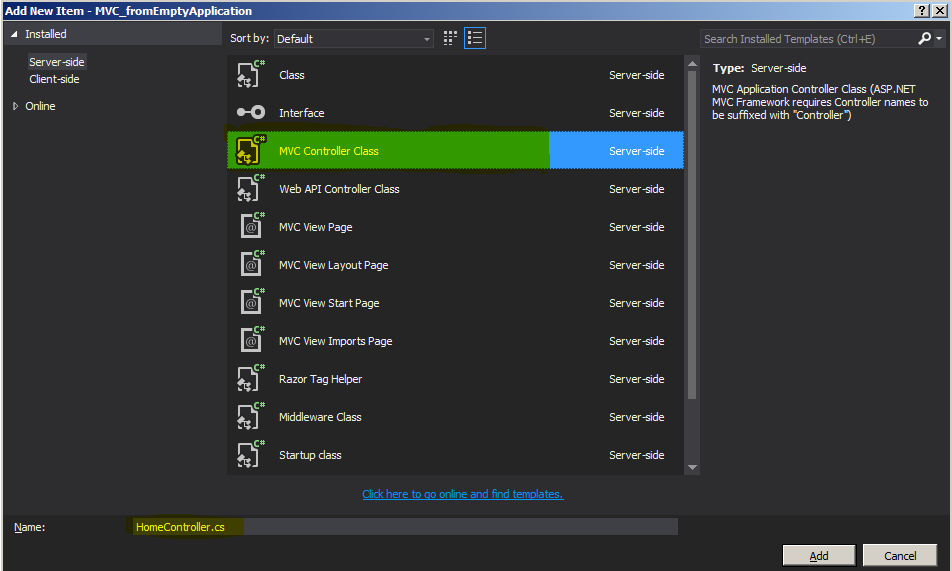Viewport: 952px width, 571px height.
Task: Click the template list scroll down arrow
Action: pos(692,467)
